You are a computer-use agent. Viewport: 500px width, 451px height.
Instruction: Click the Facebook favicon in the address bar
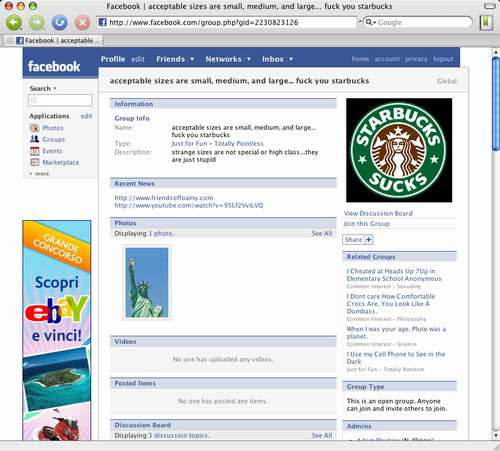pos(103,22)
